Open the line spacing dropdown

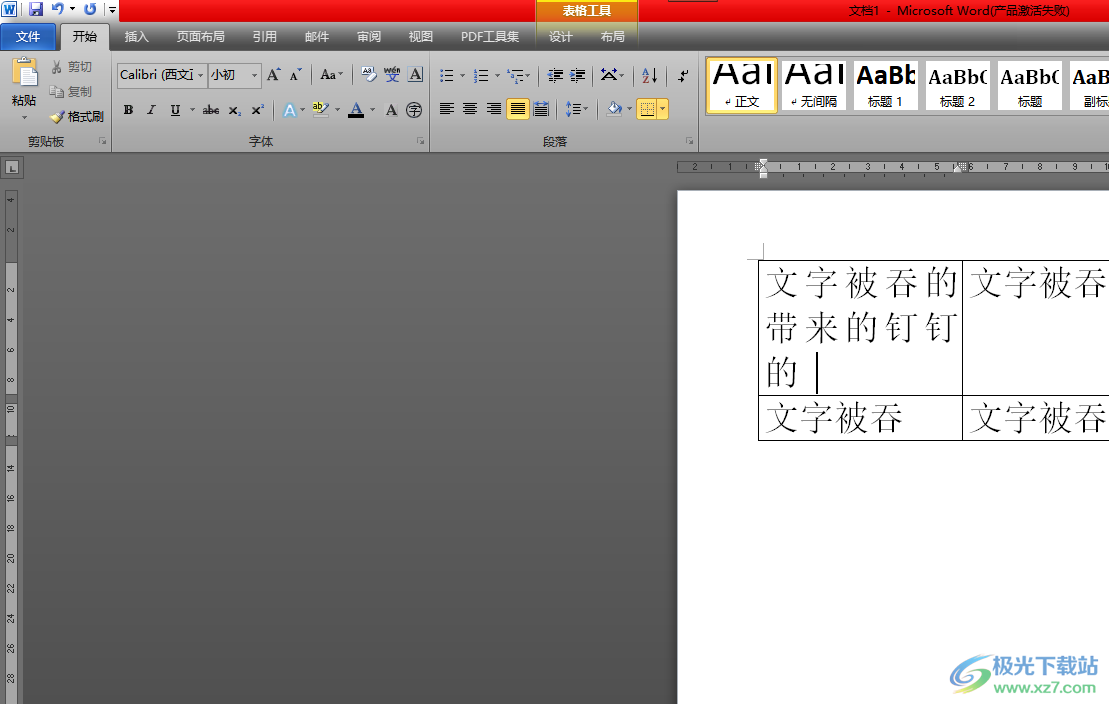coord(577,109)
